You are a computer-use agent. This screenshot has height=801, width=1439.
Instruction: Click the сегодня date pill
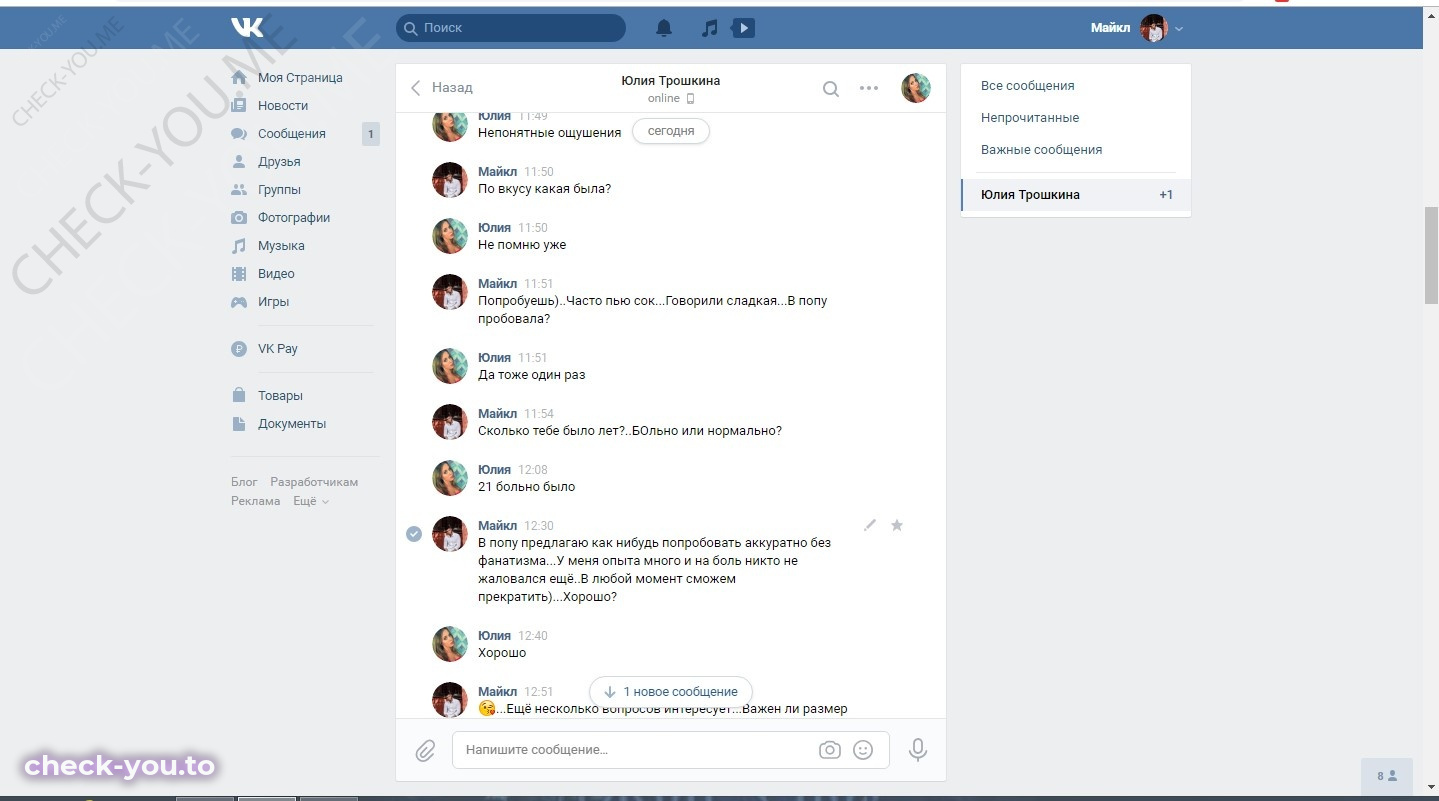click(671, 131)
